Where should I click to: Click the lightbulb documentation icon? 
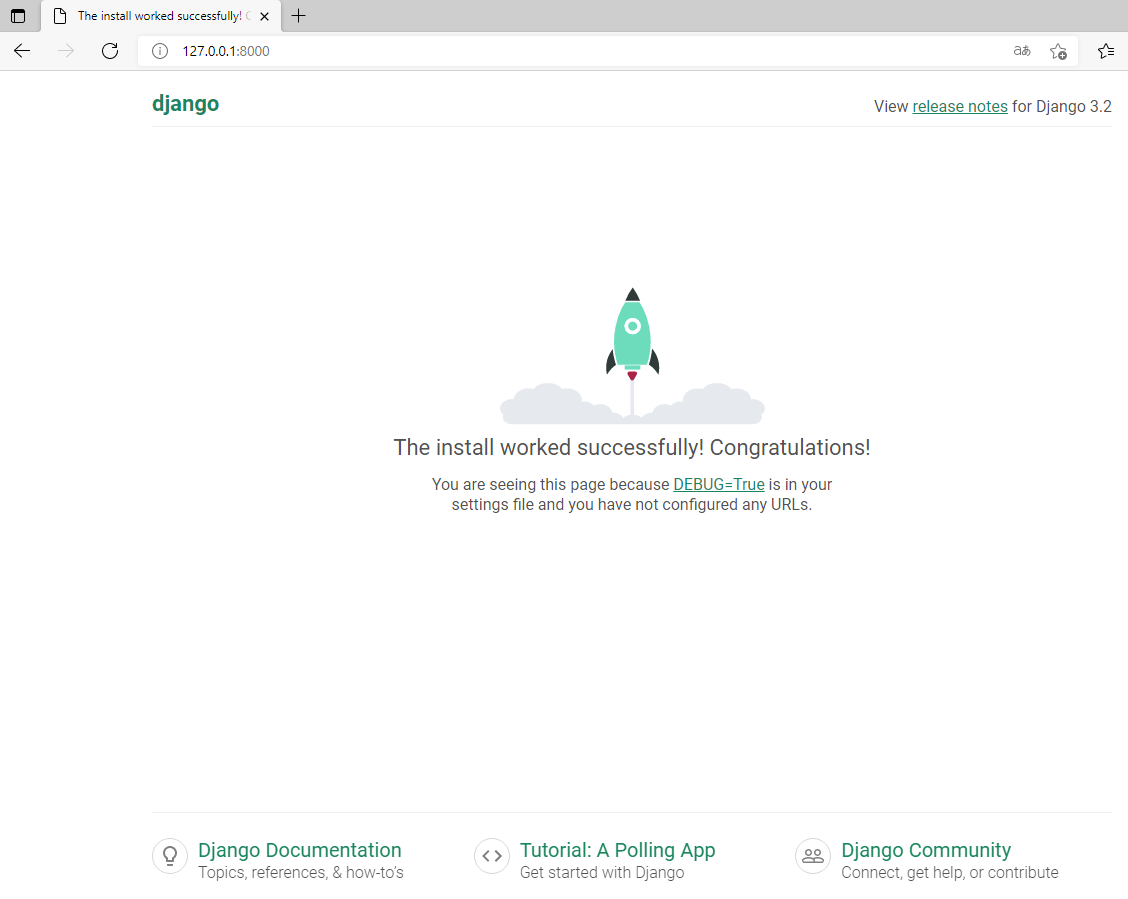click(x=170, y=856)
